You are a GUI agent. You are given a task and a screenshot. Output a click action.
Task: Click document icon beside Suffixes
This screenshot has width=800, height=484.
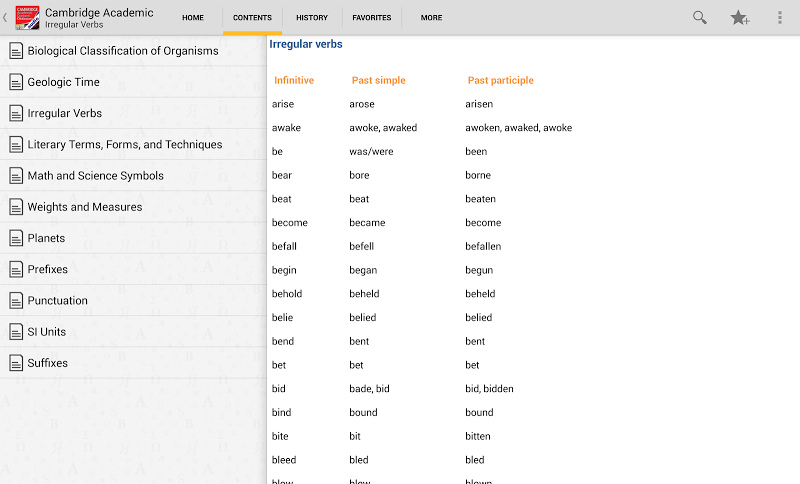tap(16, 363)
